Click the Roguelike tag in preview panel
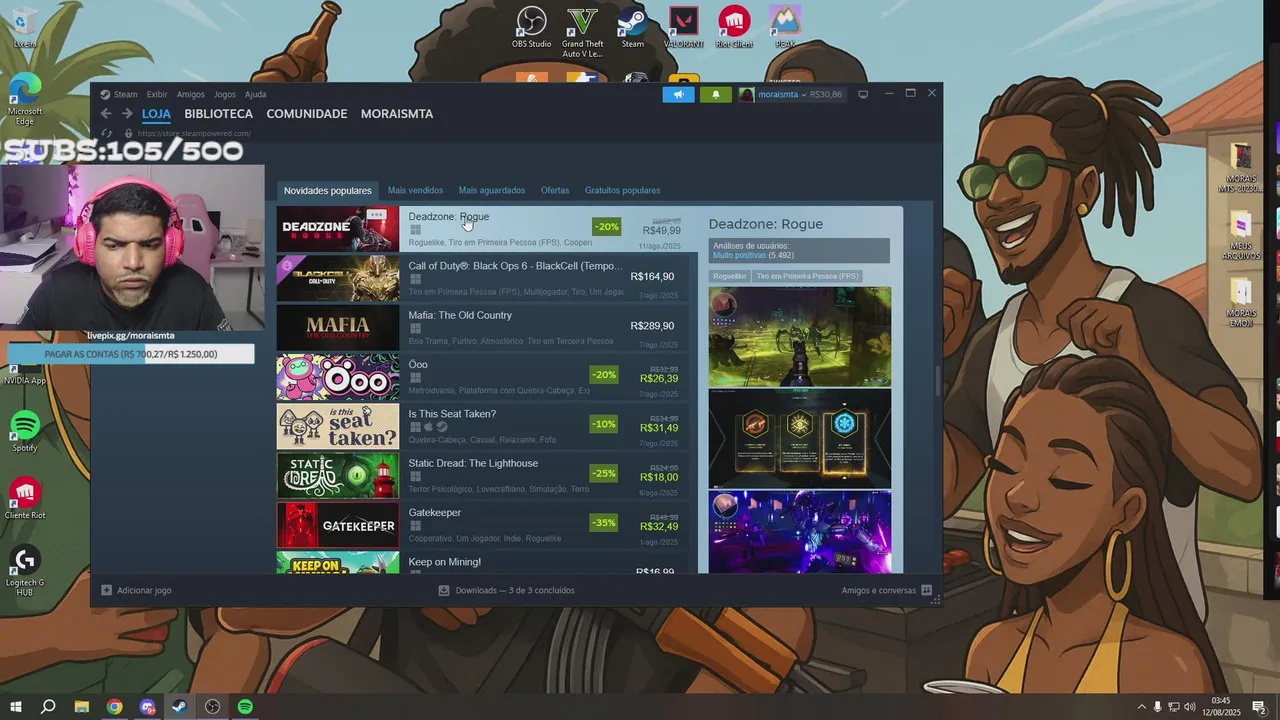1280x720 pixels. pos(729,276)
